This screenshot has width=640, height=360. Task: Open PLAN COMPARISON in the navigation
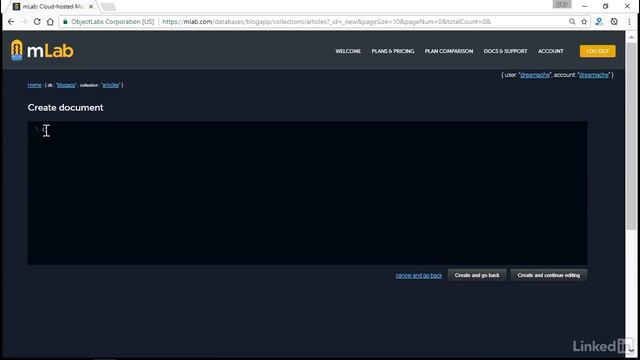click(449, 51)
